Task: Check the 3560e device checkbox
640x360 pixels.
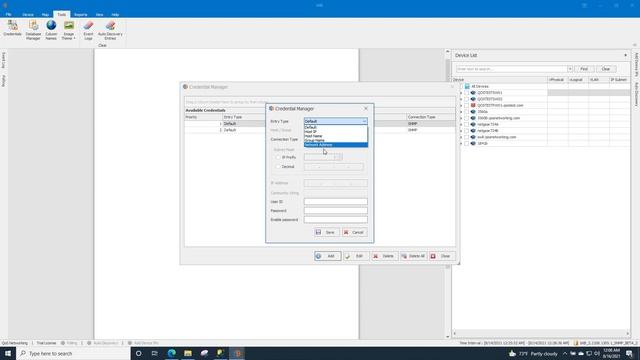Action: (467, 111)
